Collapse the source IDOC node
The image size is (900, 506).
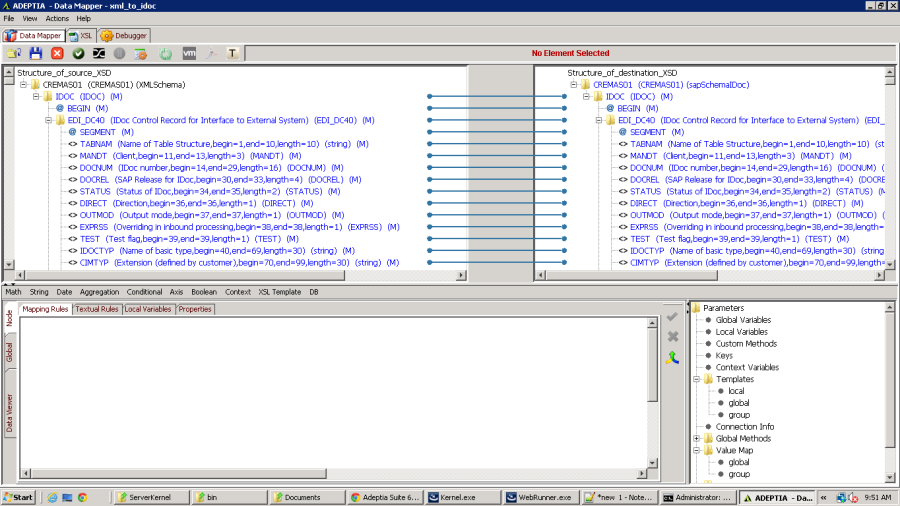[x=36, y=96]
